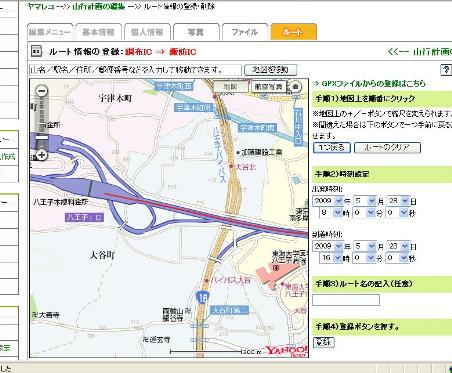Open the departure minute dropdown
Screen dimensions: 452x373
(365, 212)
